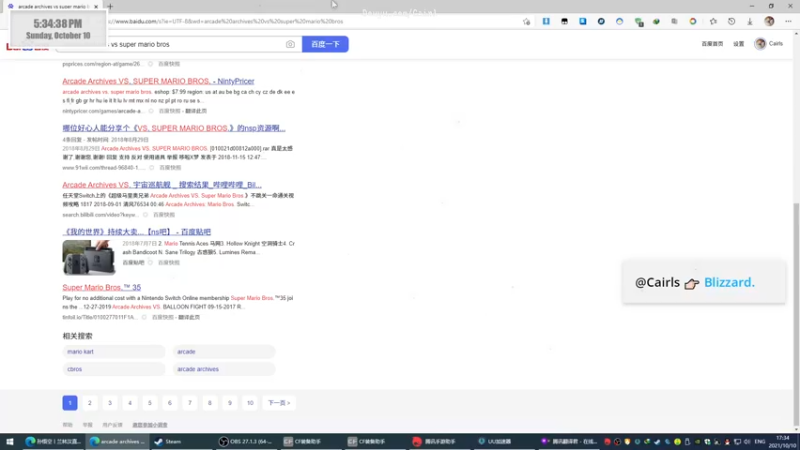Viewport: 800px width, 450px height.
Task: Open the 百度首页 link
Action: pyautogui.click(x=712, y=44)
